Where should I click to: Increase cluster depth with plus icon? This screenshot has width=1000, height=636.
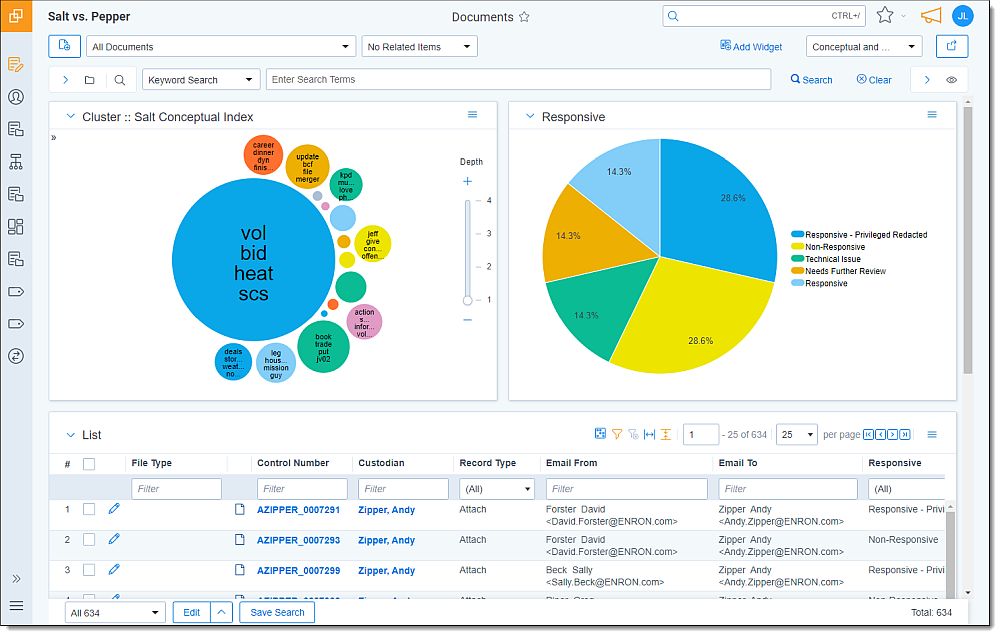[x=467, y=182]
